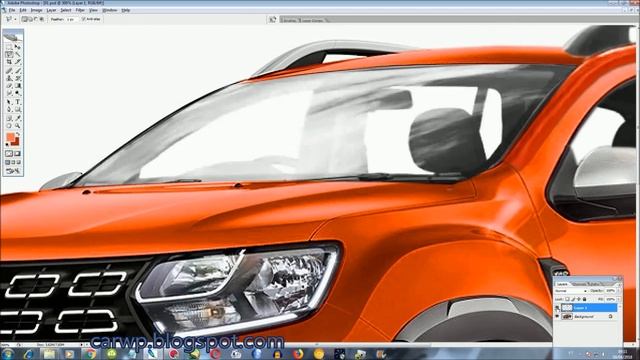
Task: Switch to Quick Mask mode
Action: coord(18,153)
